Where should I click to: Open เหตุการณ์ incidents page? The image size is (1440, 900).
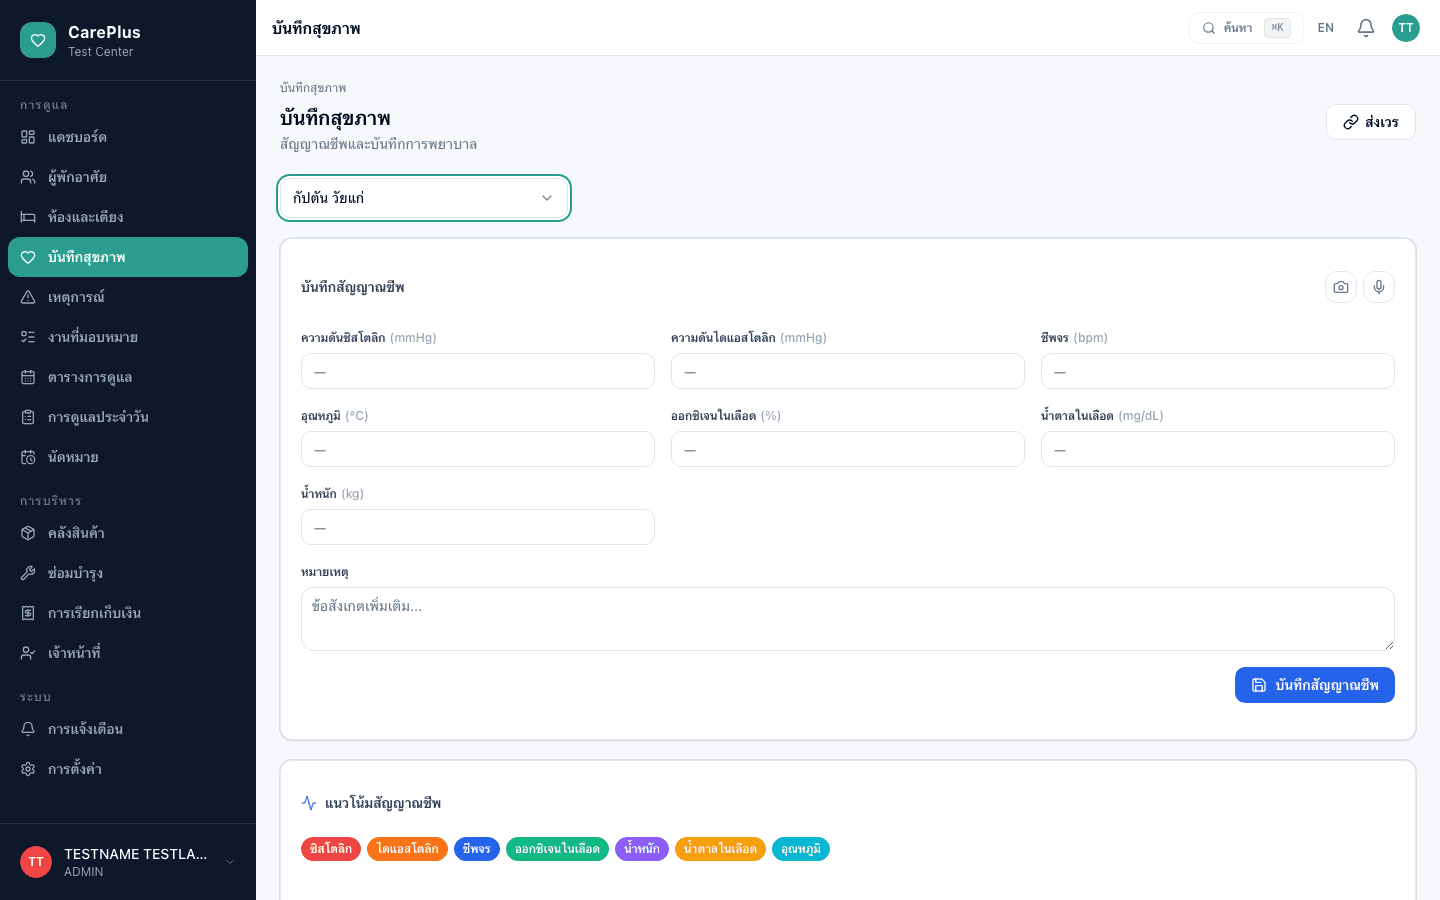(128, 297)
